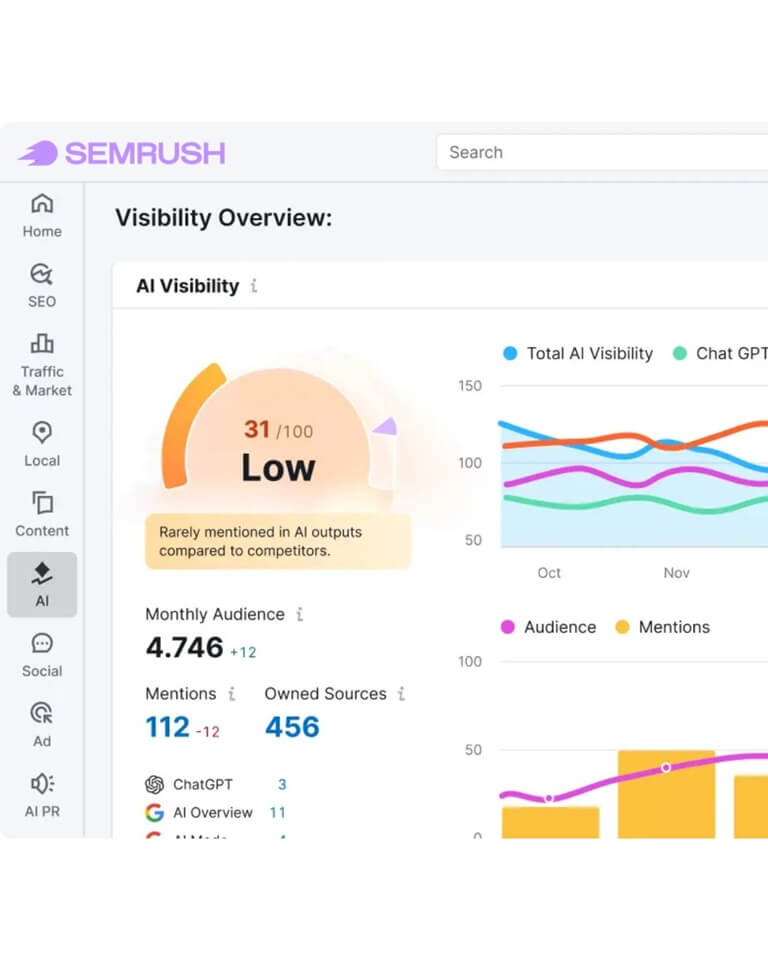Click the ChatGPT mentions count 3
The image size is (768, 960).
click(x=282, y=784)
